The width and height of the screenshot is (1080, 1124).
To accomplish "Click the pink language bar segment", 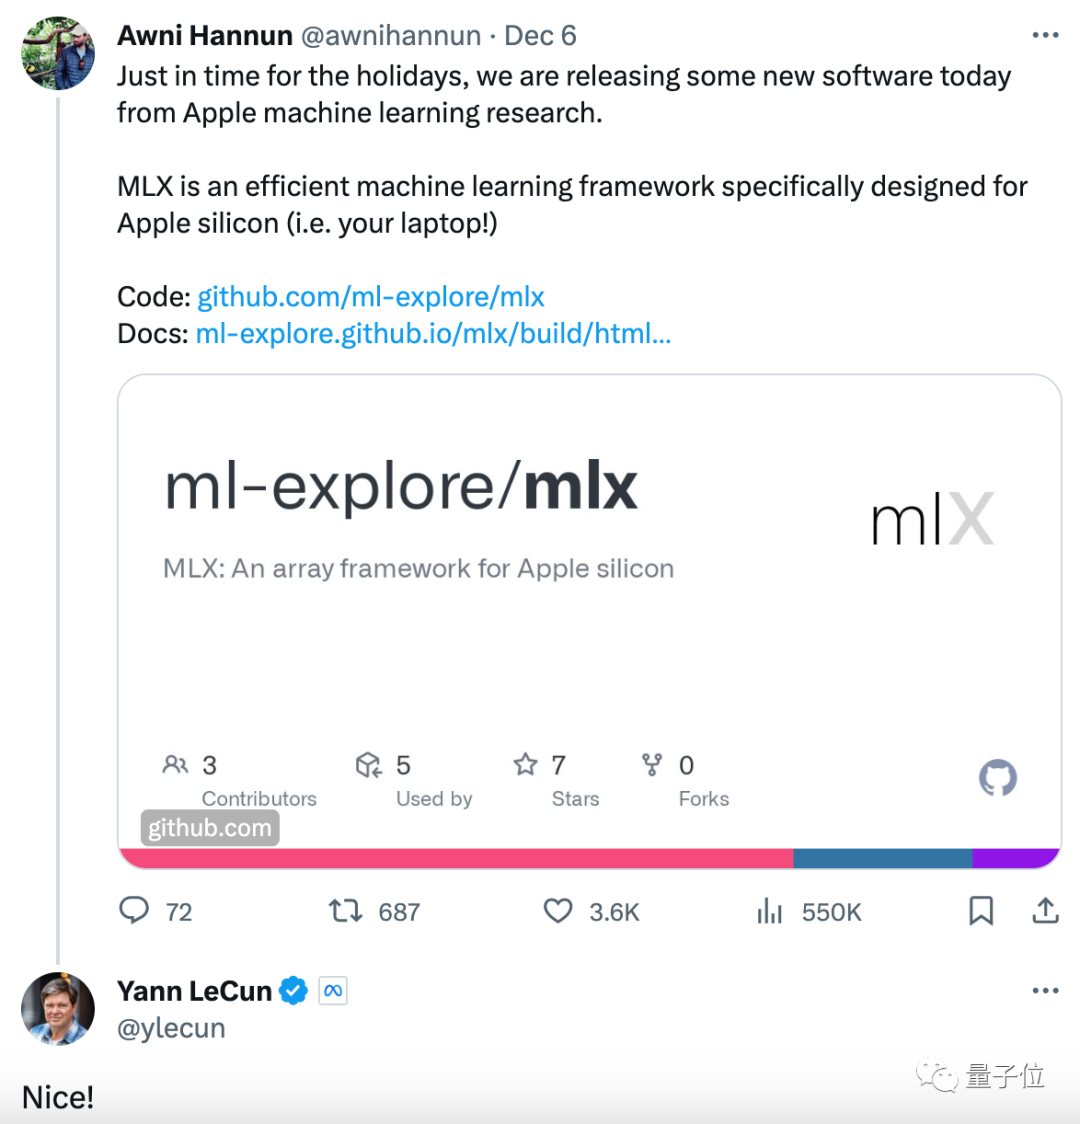I will 456,858.
